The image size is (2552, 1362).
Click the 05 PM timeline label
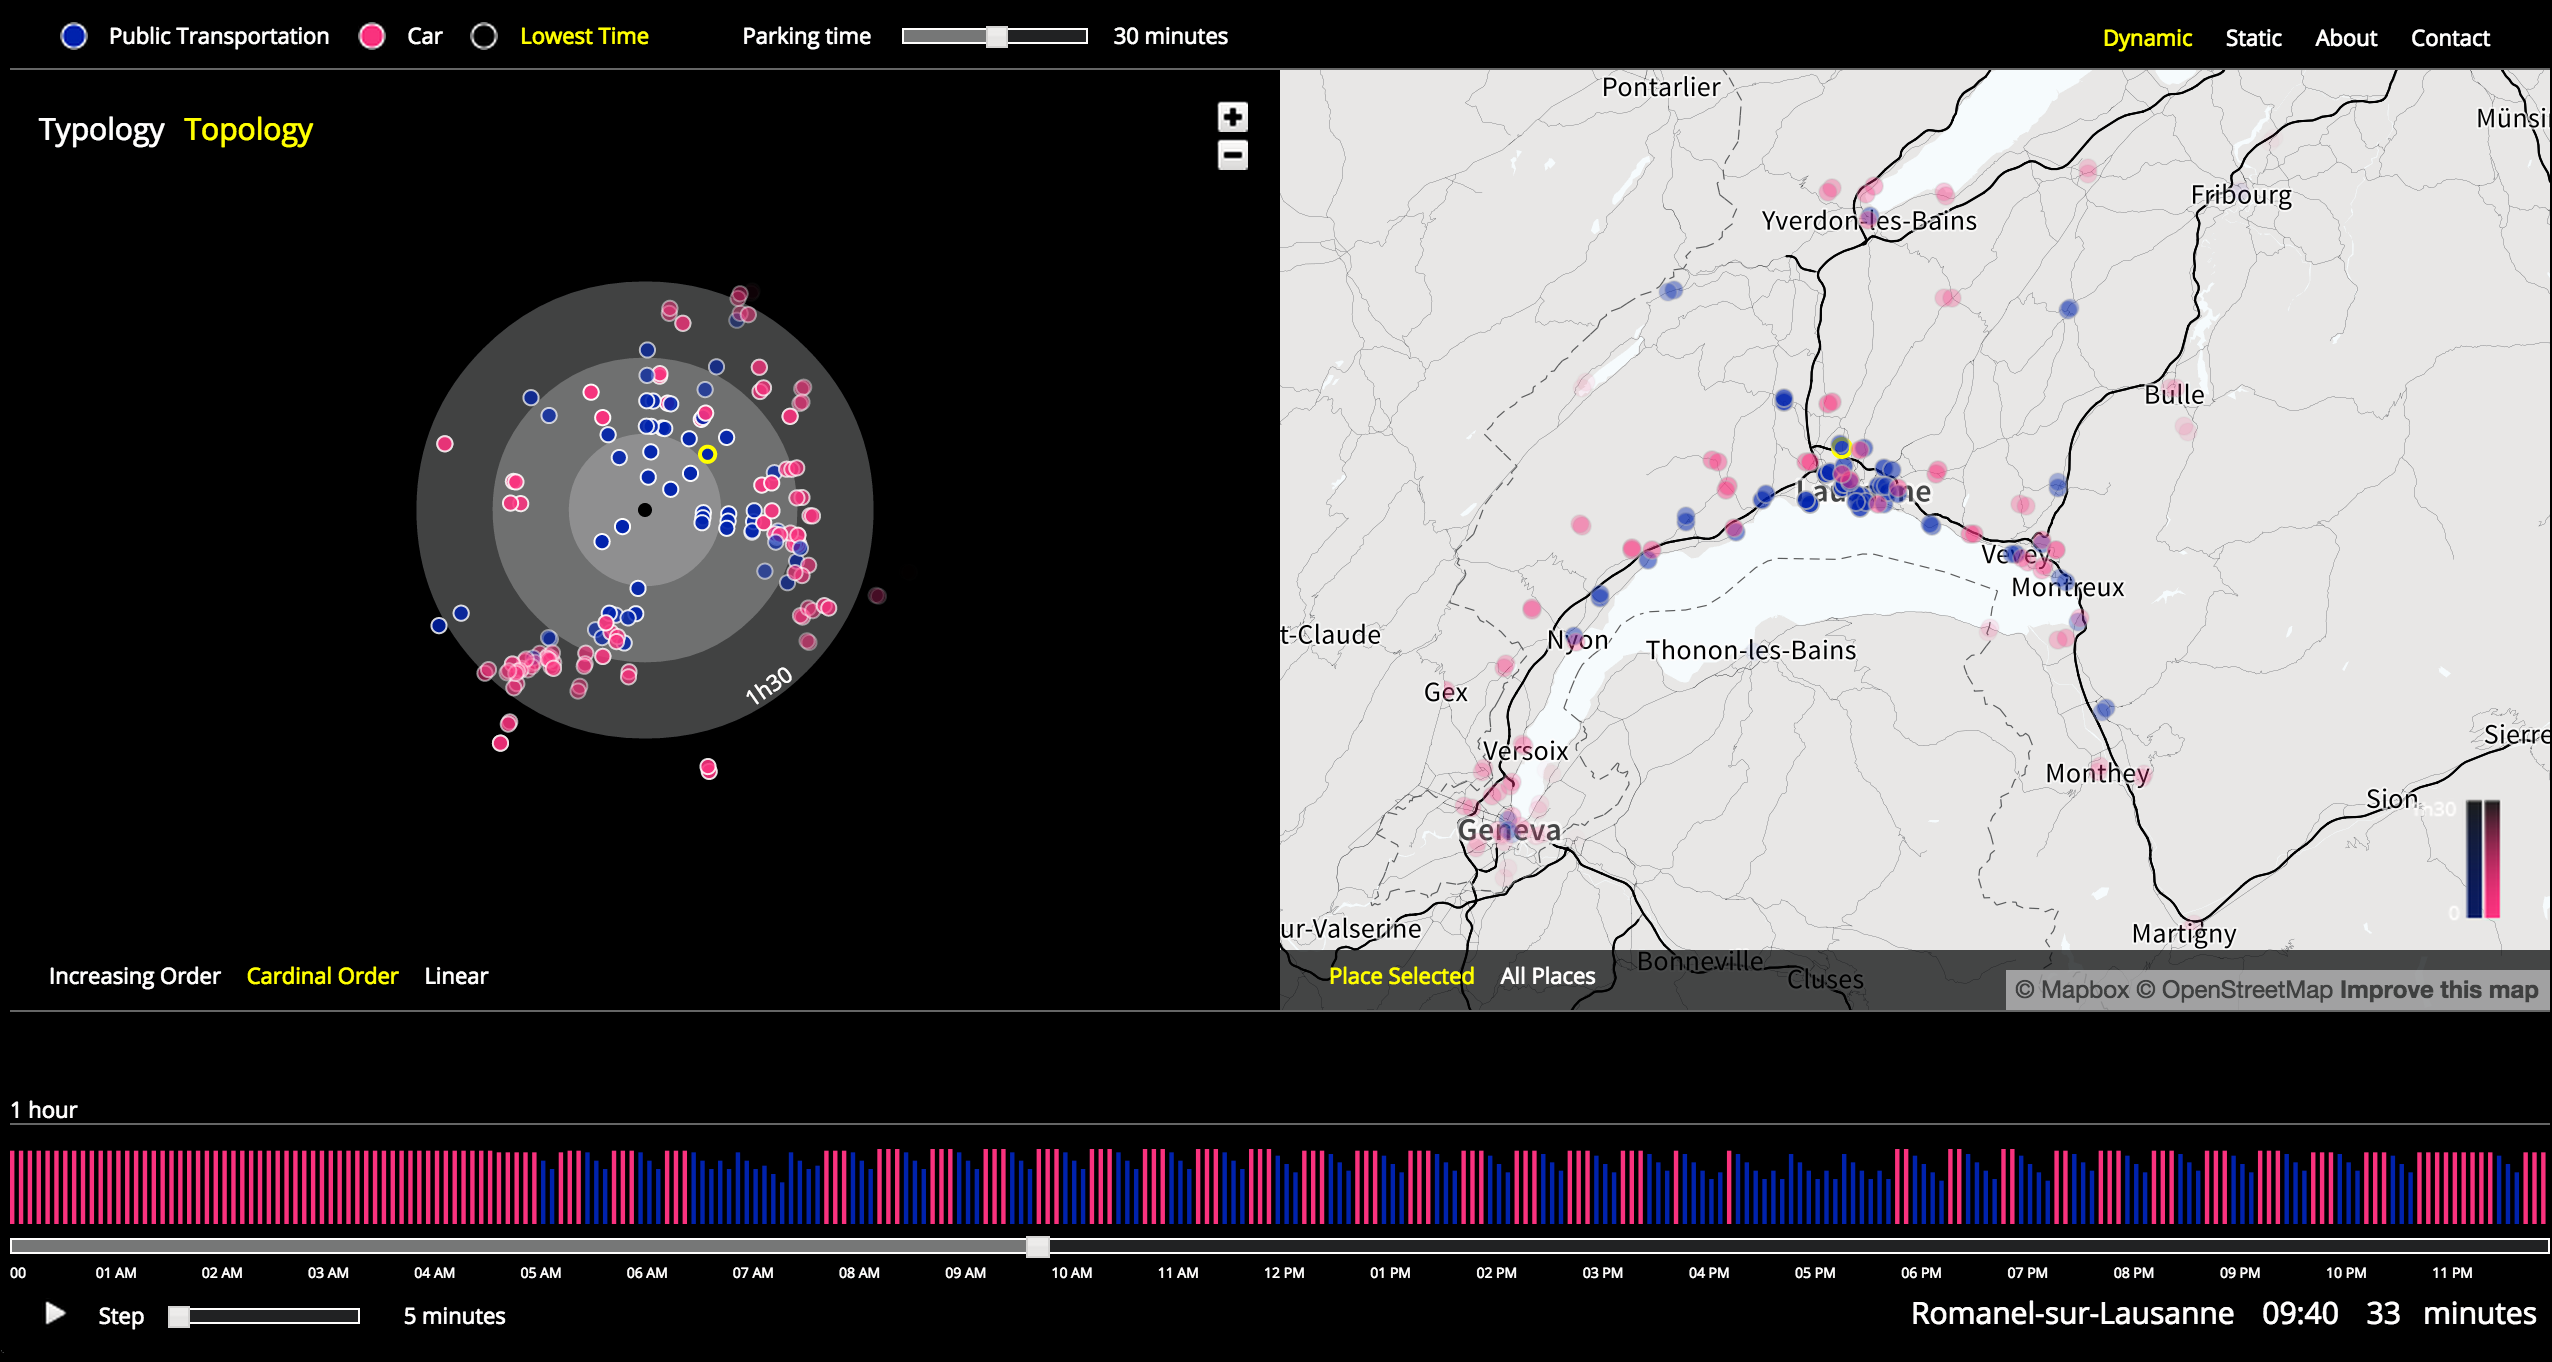click(x=1815, y=1273)
